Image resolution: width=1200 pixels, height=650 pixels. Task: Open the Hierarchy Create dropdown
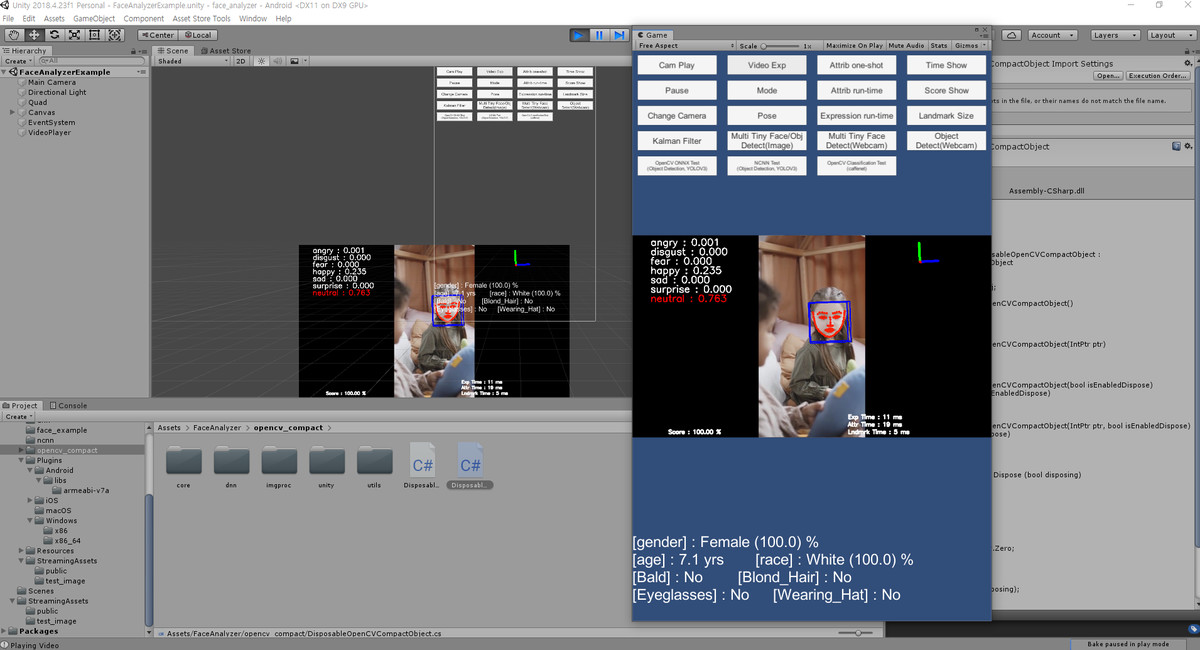17,61
